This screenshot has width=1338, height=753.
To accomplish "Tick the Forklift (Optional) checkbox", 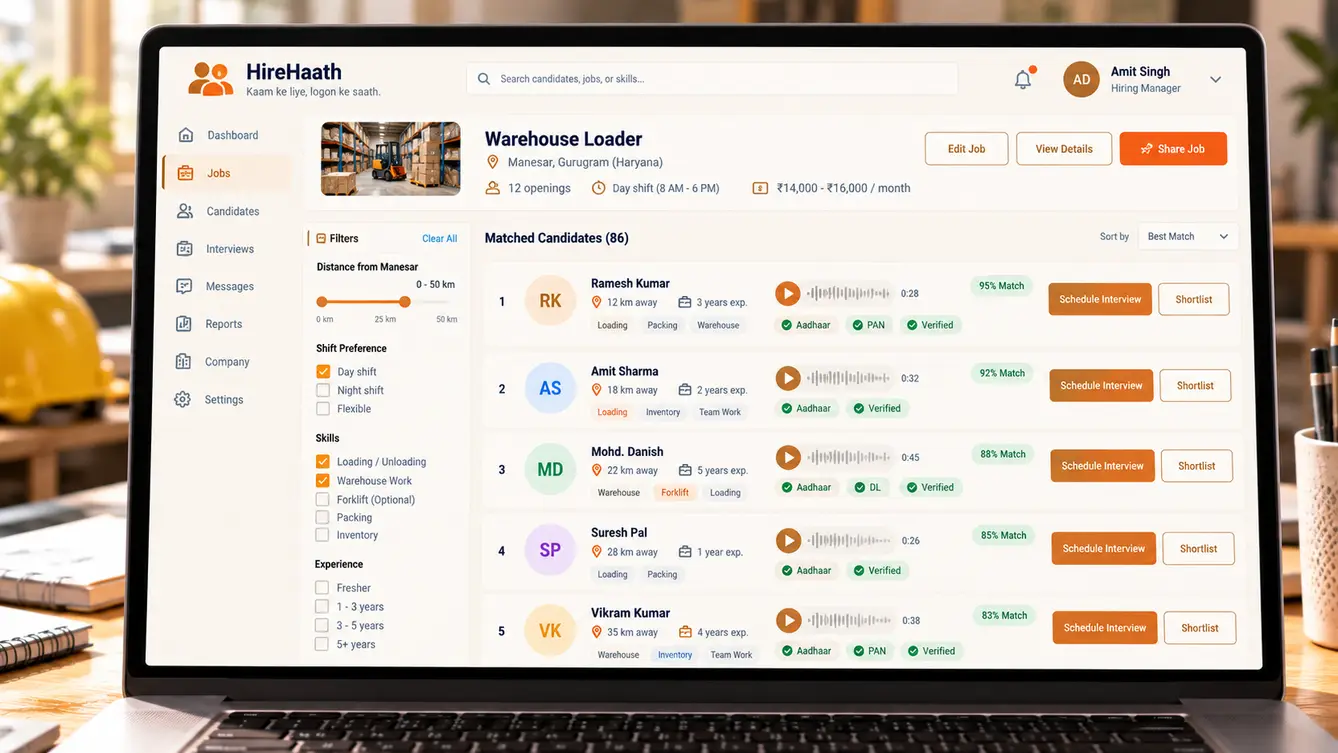I will (x=322, y=499).
